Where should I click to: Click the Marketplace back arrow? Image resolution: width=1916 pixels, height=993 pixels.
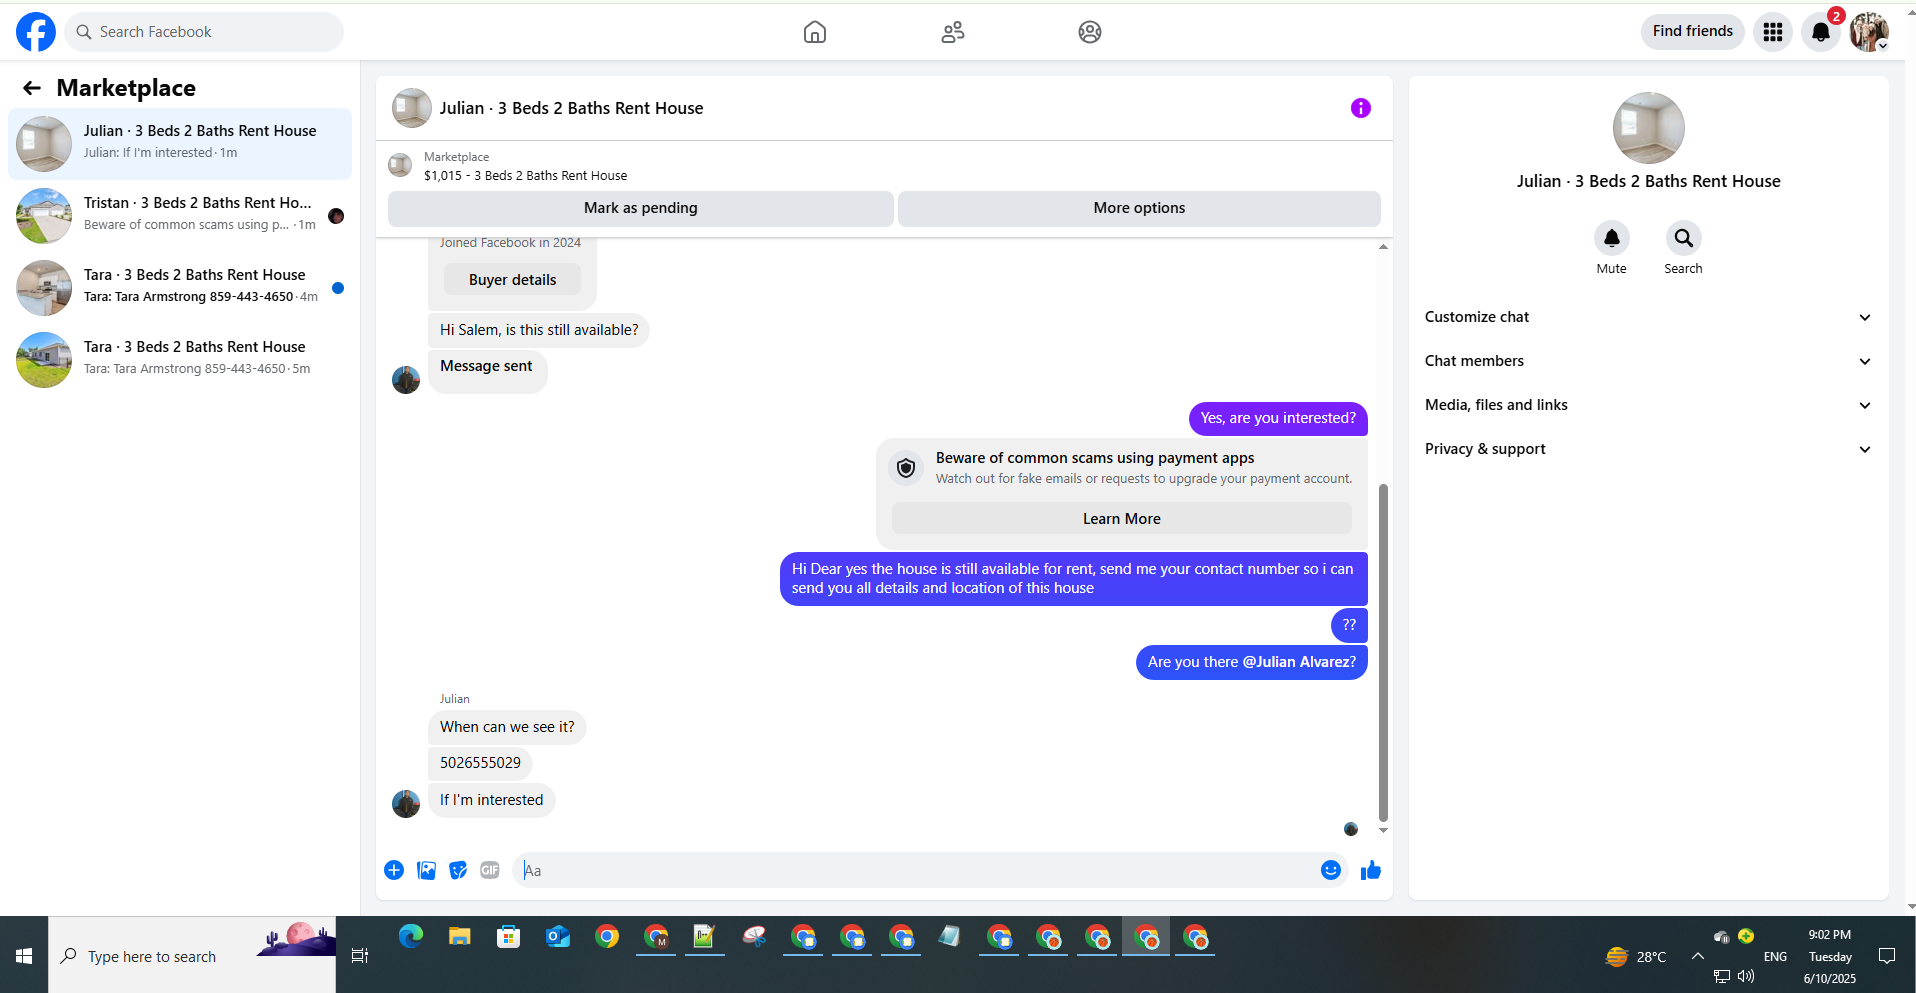click(32, 88)
